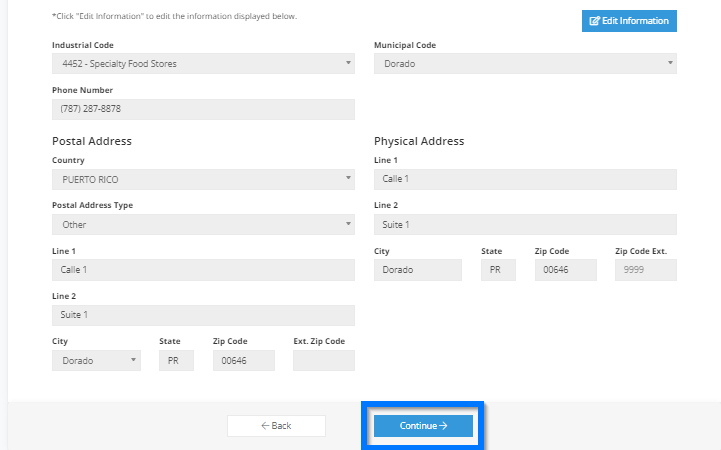Viewport: 721px width, 450px height.
Task: Click the Postal Address Line 2 field
Action: click(203, 315)
